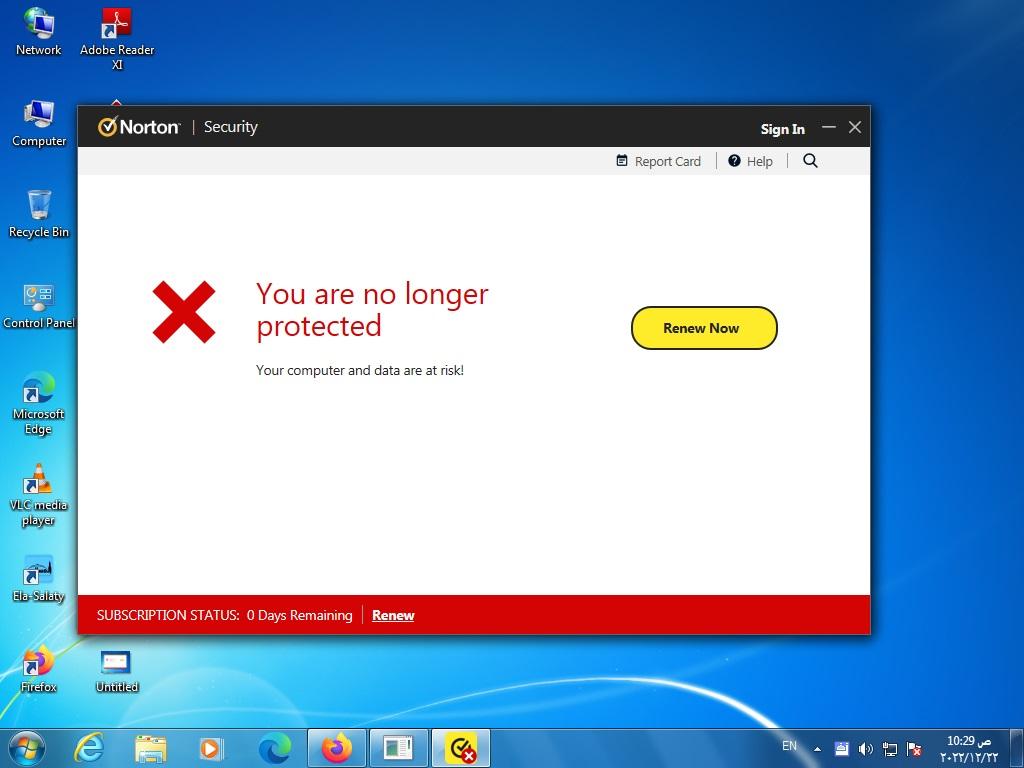Switch to Firefox in the taskbar
This screenshot has width=1024, height=768.
pyautogui.click(x=336, y=748)
